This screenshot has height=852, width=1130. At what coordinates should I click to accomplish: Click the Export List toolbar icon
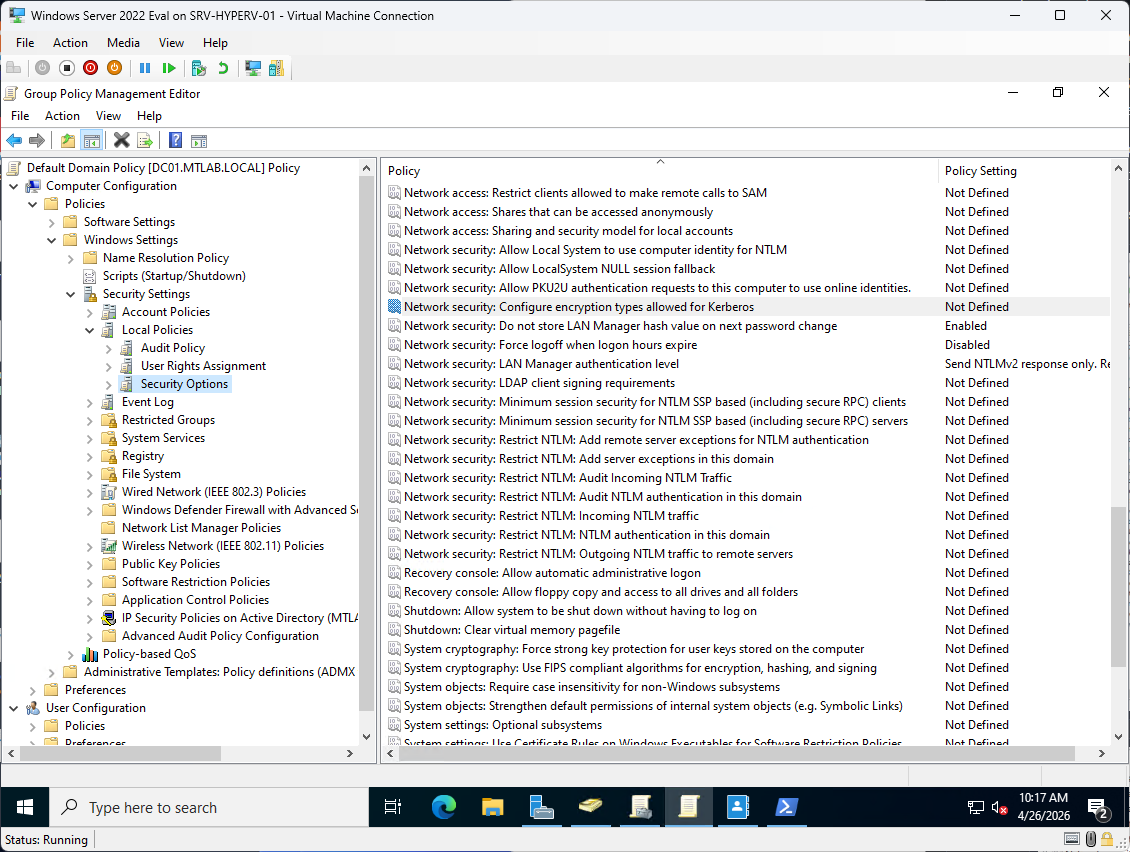point(145,141)
